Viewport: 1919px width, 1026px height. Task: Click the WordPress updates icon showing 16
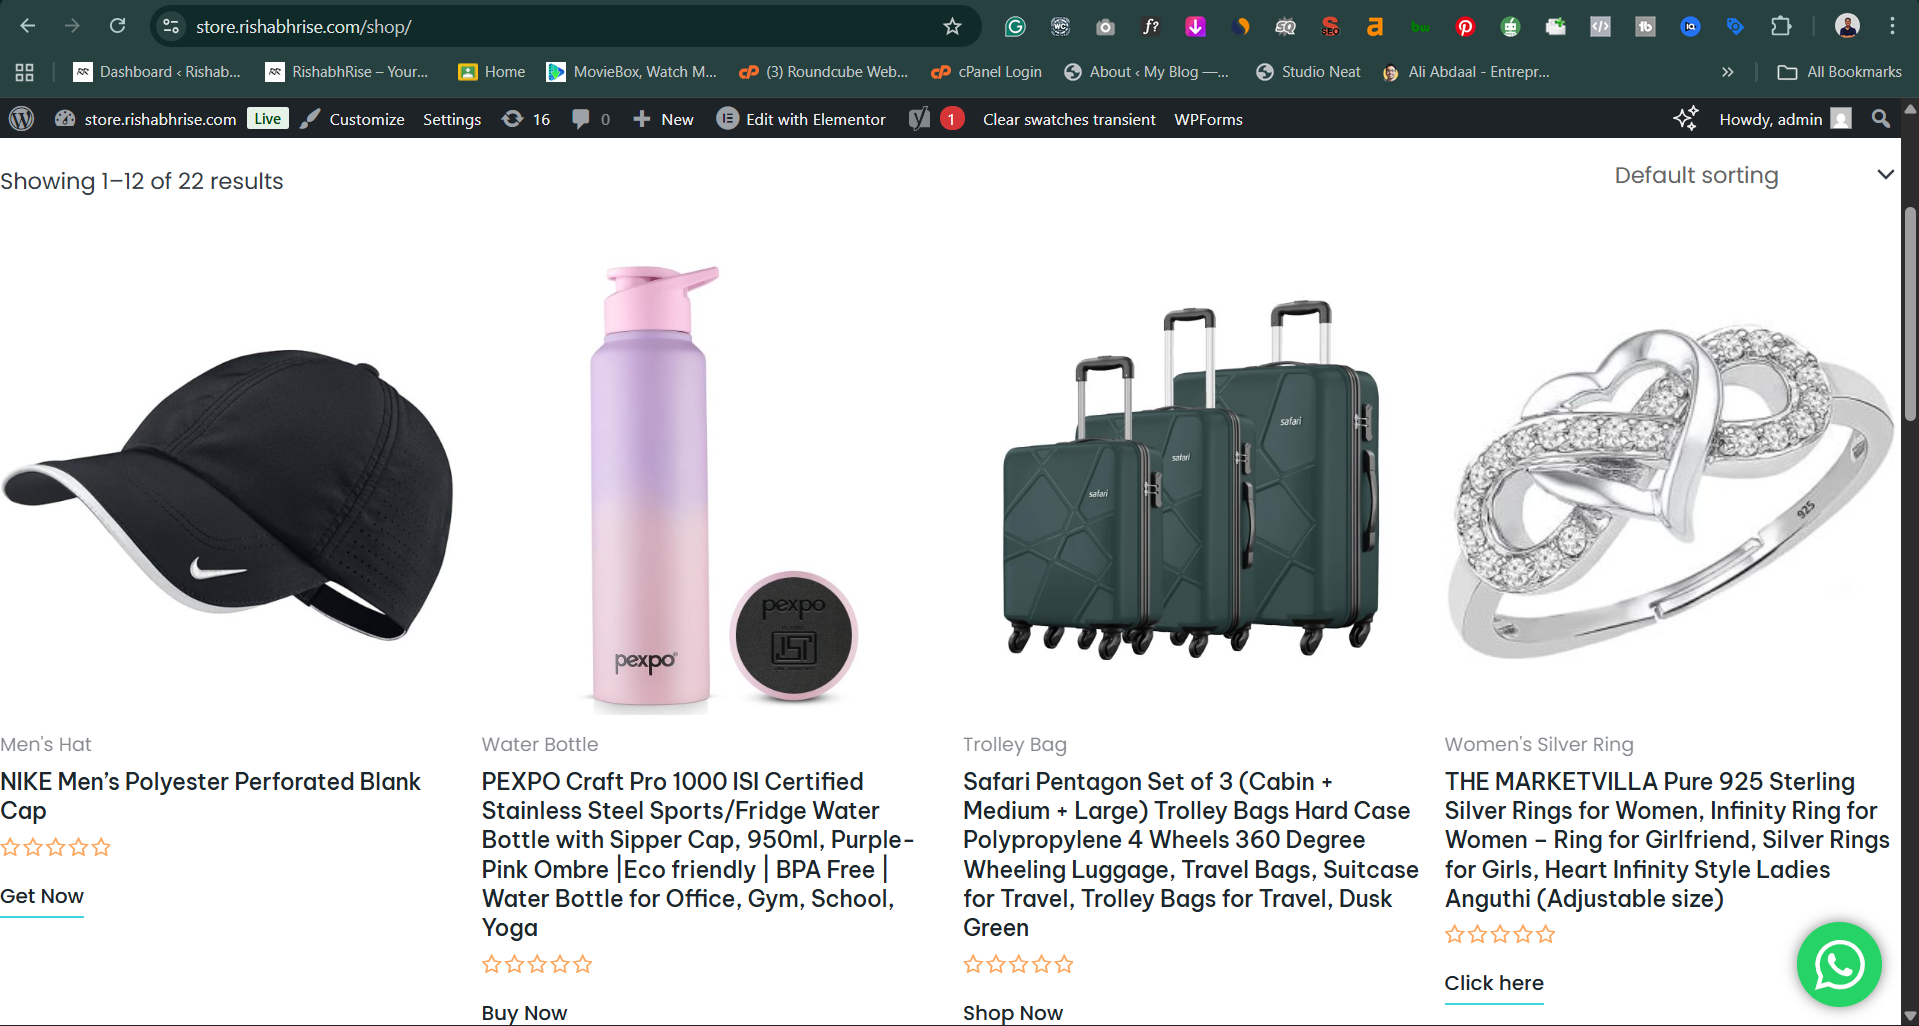click(x=526, y=119)
